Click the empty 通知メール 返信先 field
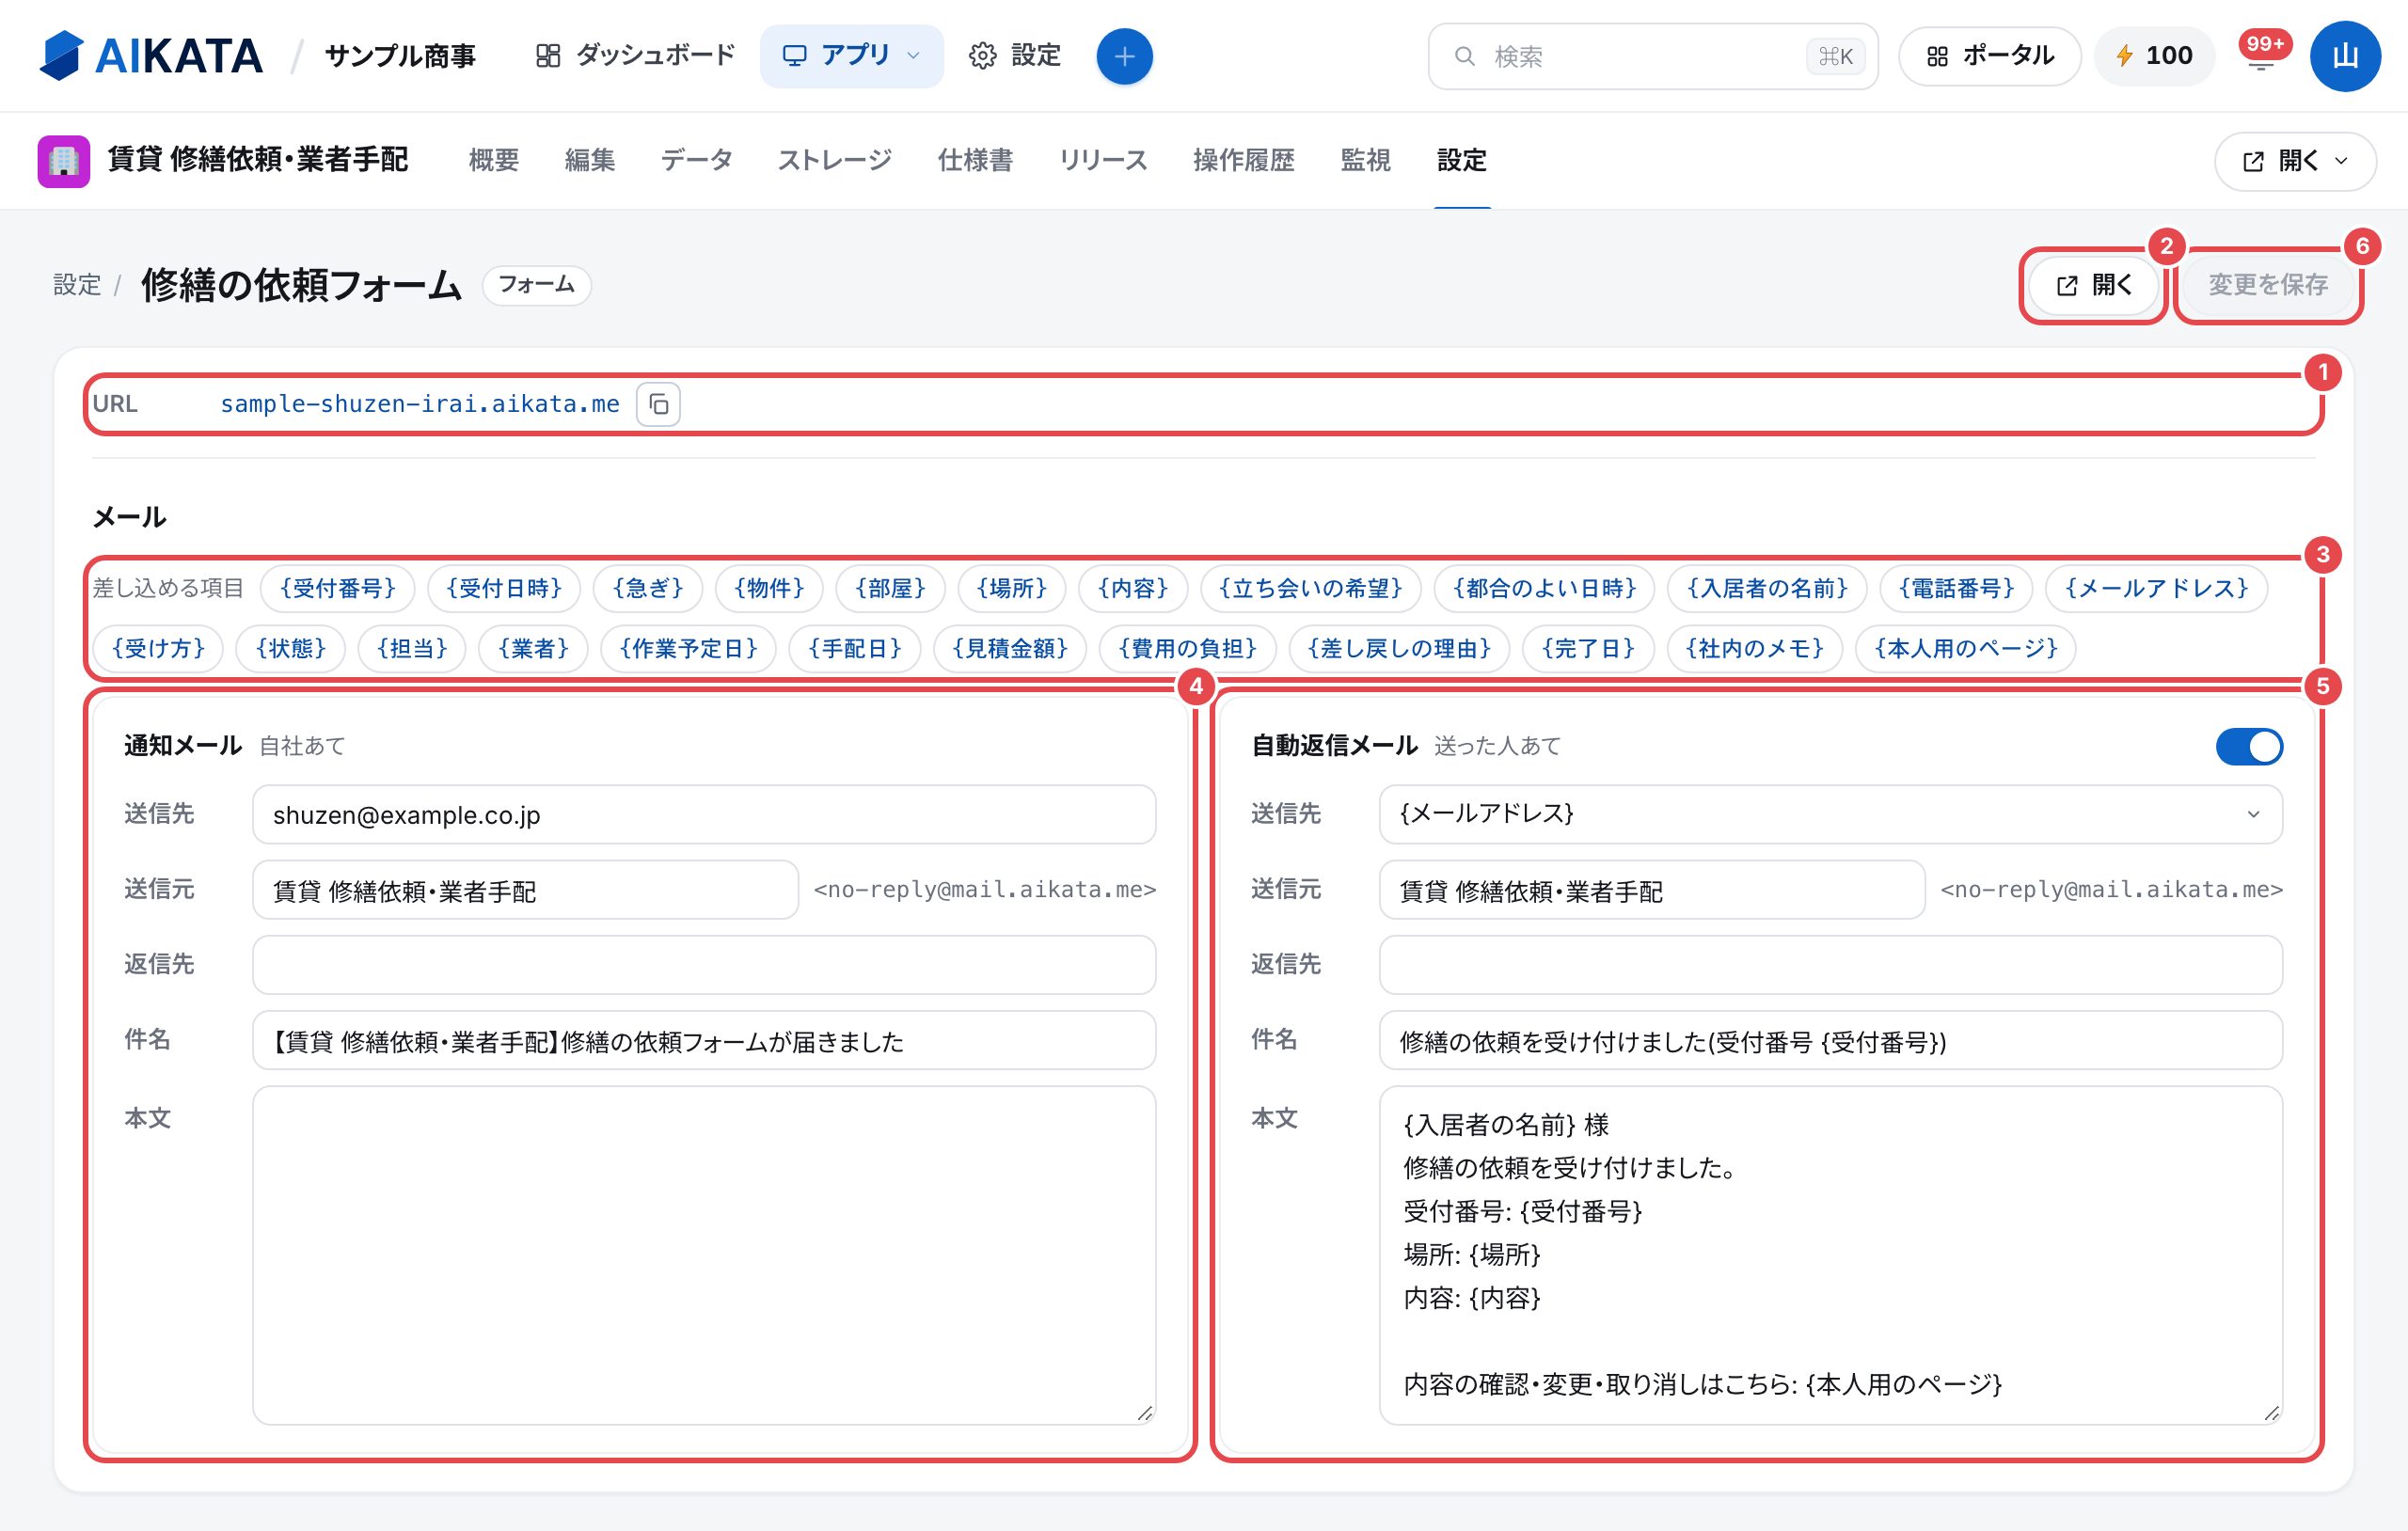The image size is (2408, 1531). coord(704,965)
